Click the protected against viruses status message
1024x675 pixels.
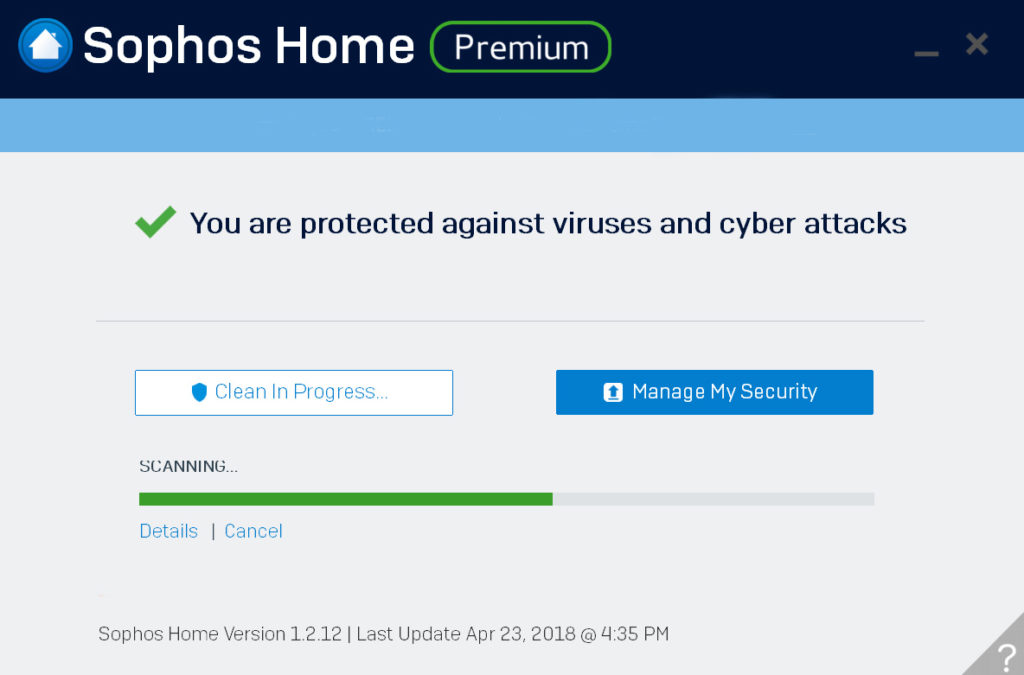[548, 223]
